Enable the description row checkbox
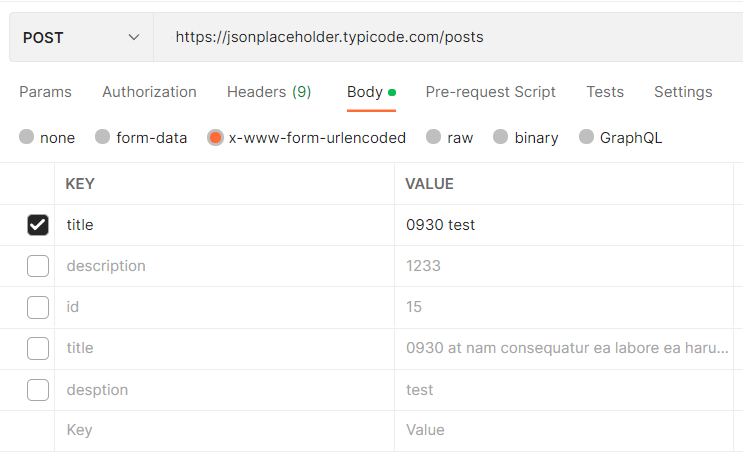This screenshot has width=743, height=467. (38, 266)
